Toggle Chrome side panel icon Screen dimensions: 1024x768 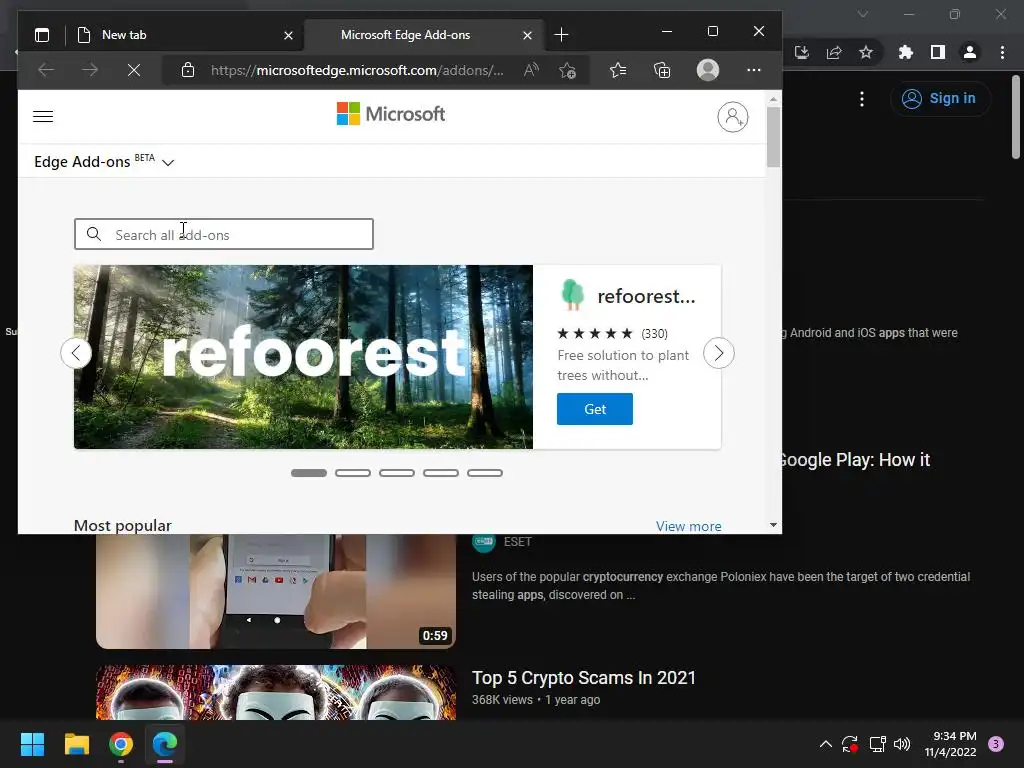938,52
